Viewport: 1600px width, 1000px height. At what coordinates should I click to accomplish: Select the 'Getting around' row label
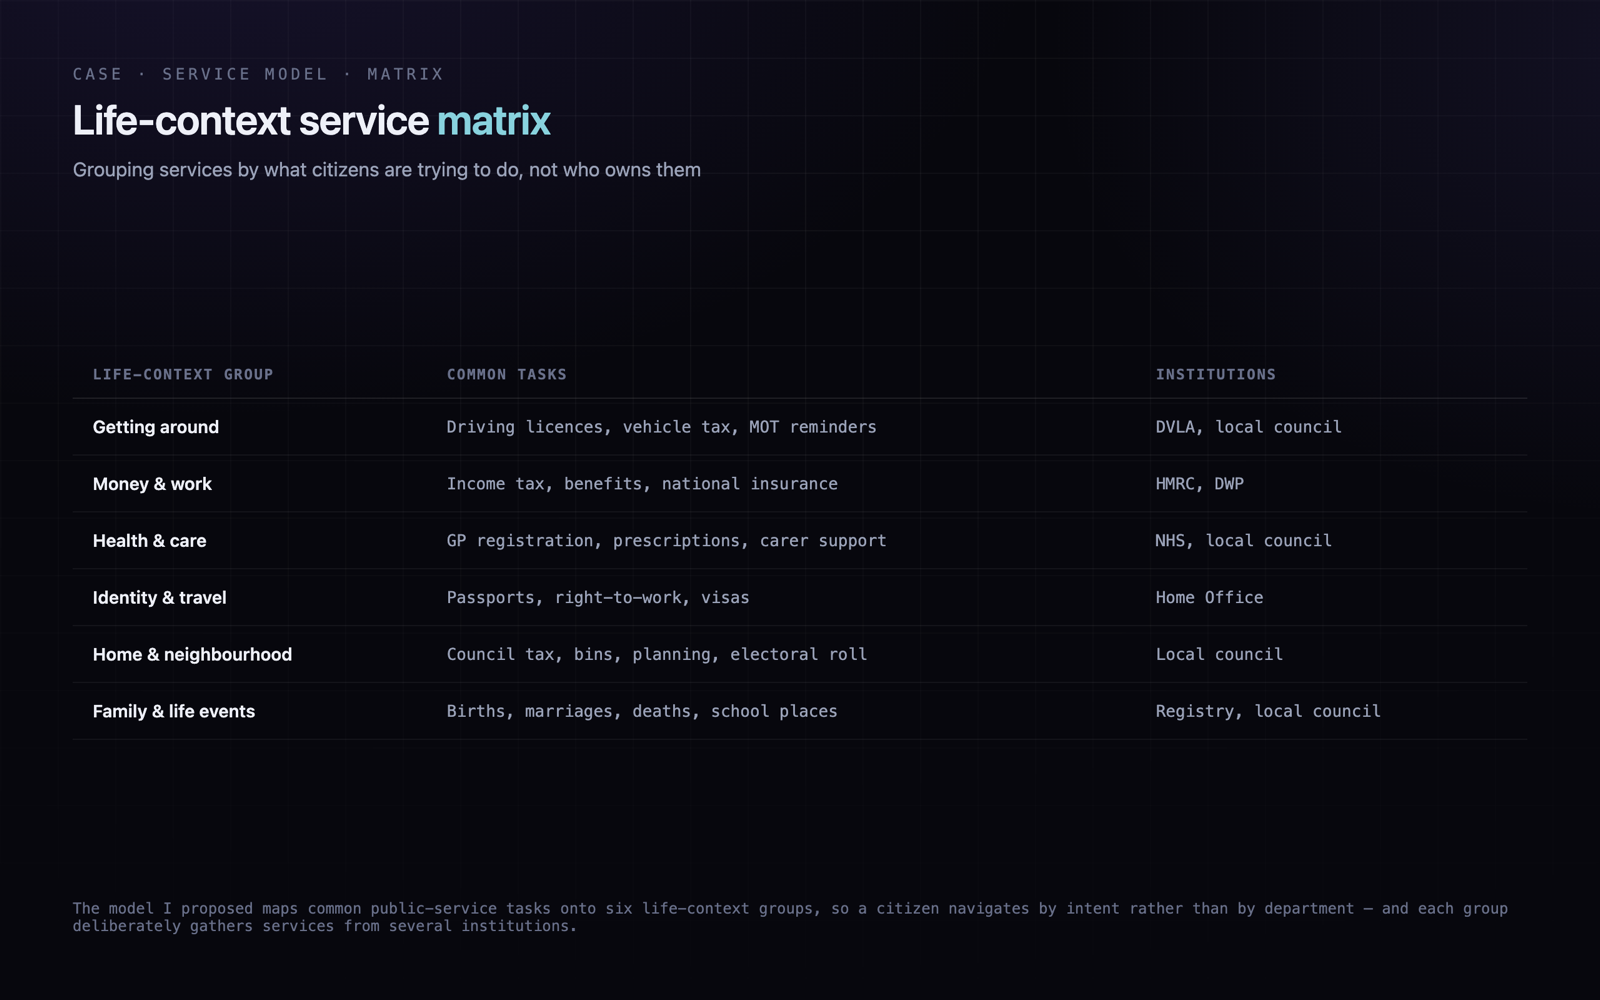tap(156, 427)
